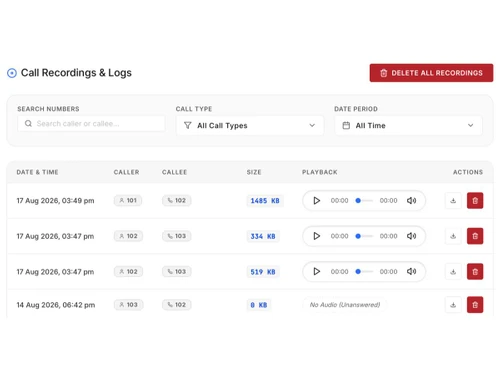Select the date in the 519 KB row
This screenshot has height=375, width=500.
[55, 272]
